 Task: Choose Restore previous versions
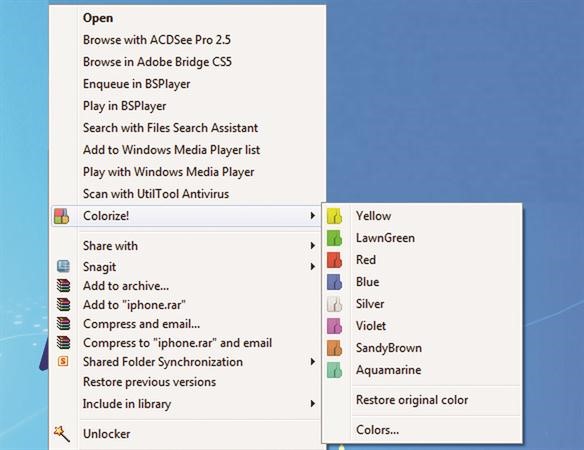[x=149, y=382]
